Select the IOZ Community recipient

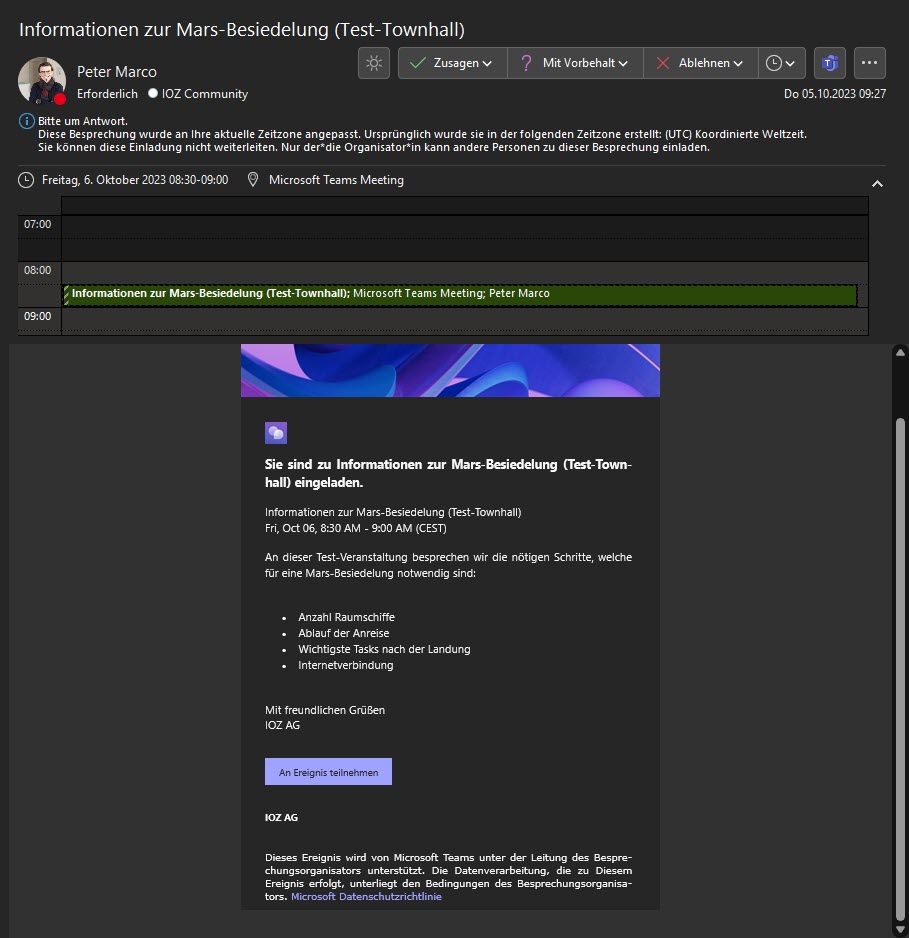[x=205, y=94]
